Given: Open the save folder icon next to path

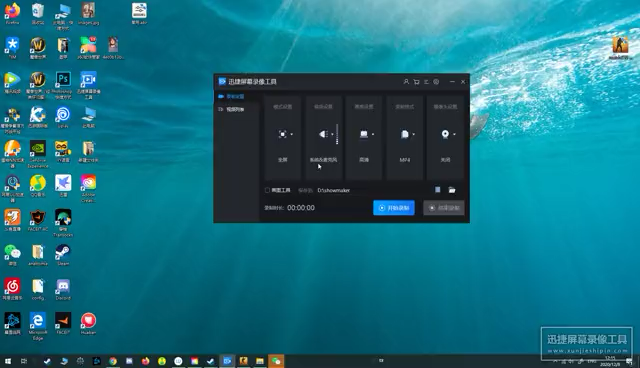Looking at the screenshot, I should point(452,190).
